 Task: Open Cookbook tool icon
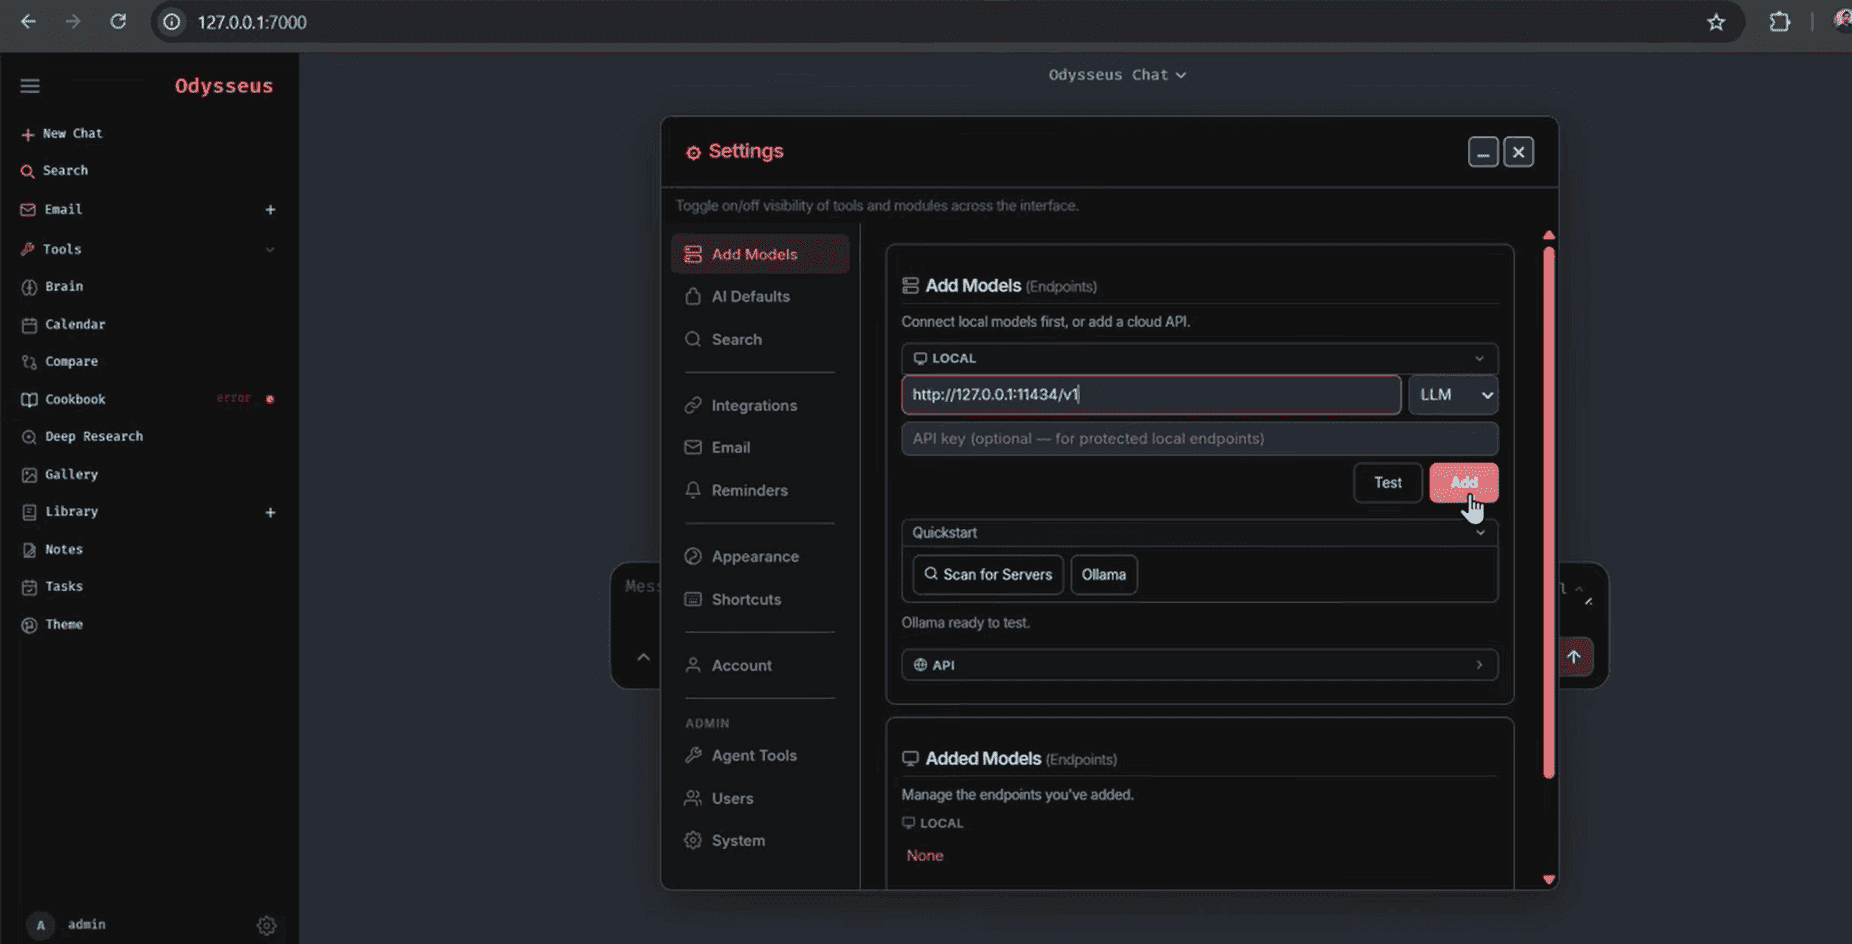tap(29, 399)
